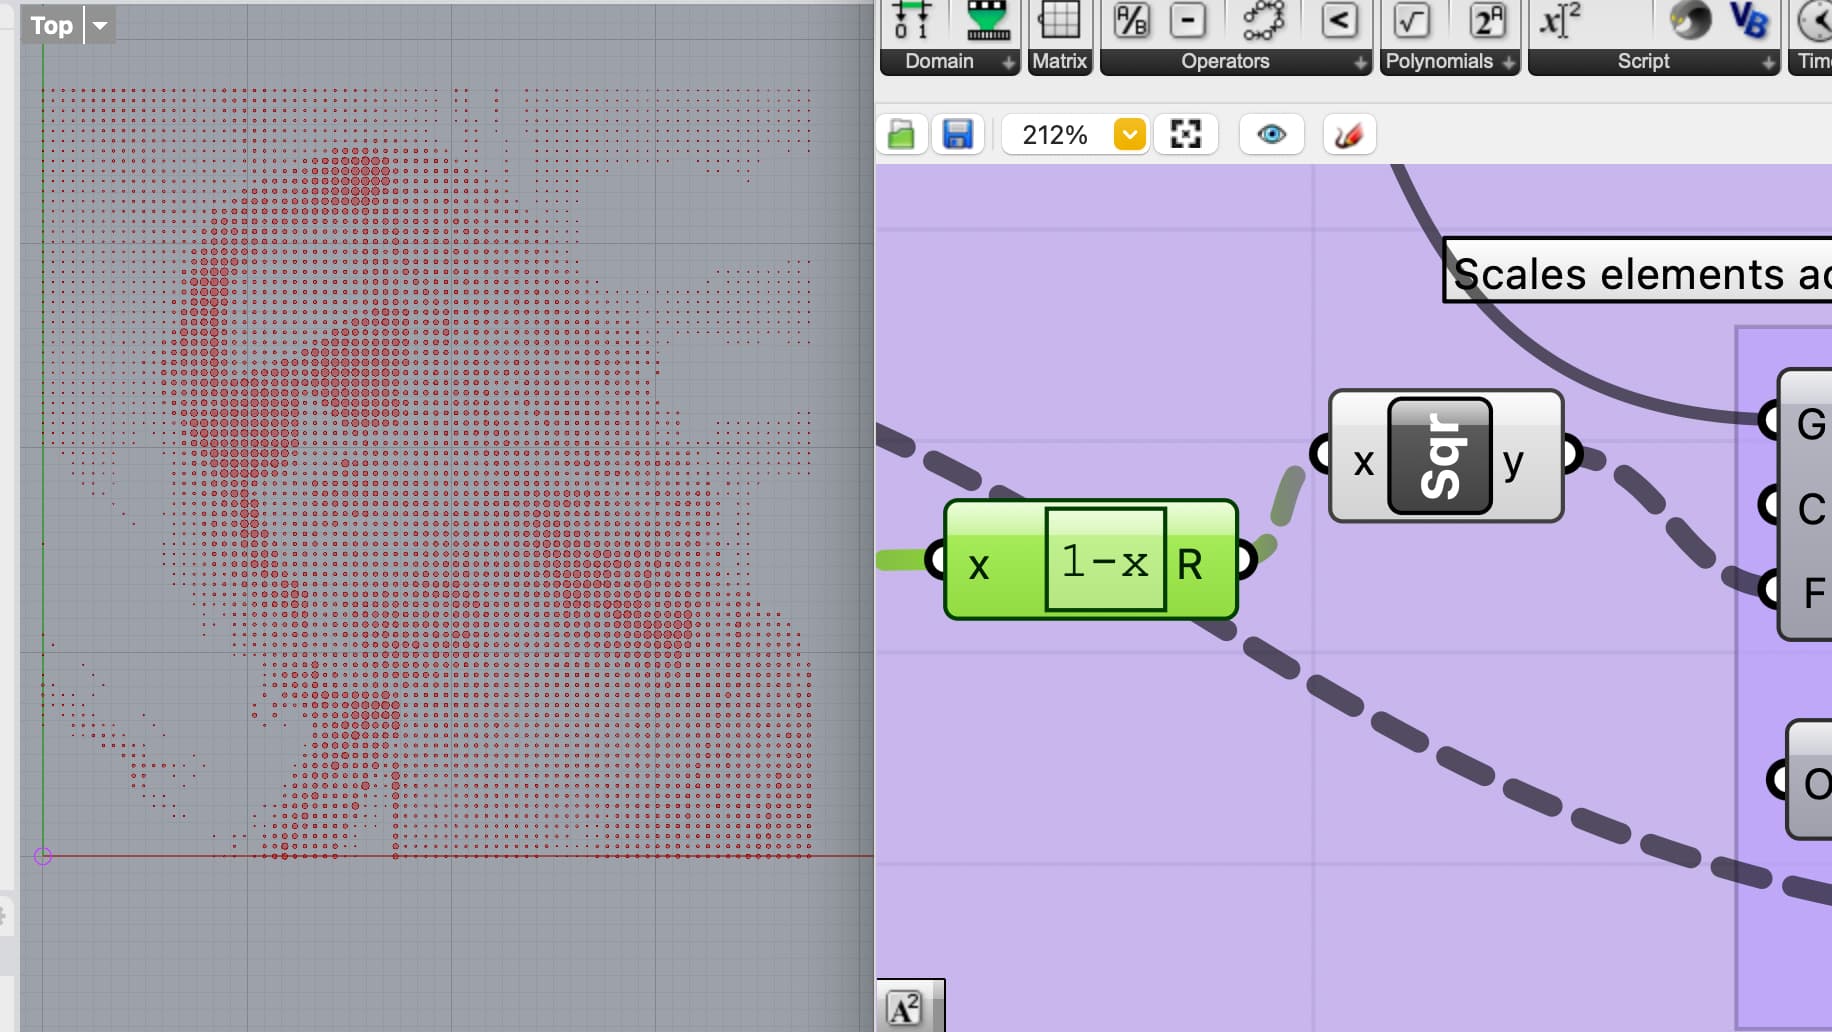Select the Expression x² script icon
Viewport: 1832px width, 1032px height.
(1560, 21)
